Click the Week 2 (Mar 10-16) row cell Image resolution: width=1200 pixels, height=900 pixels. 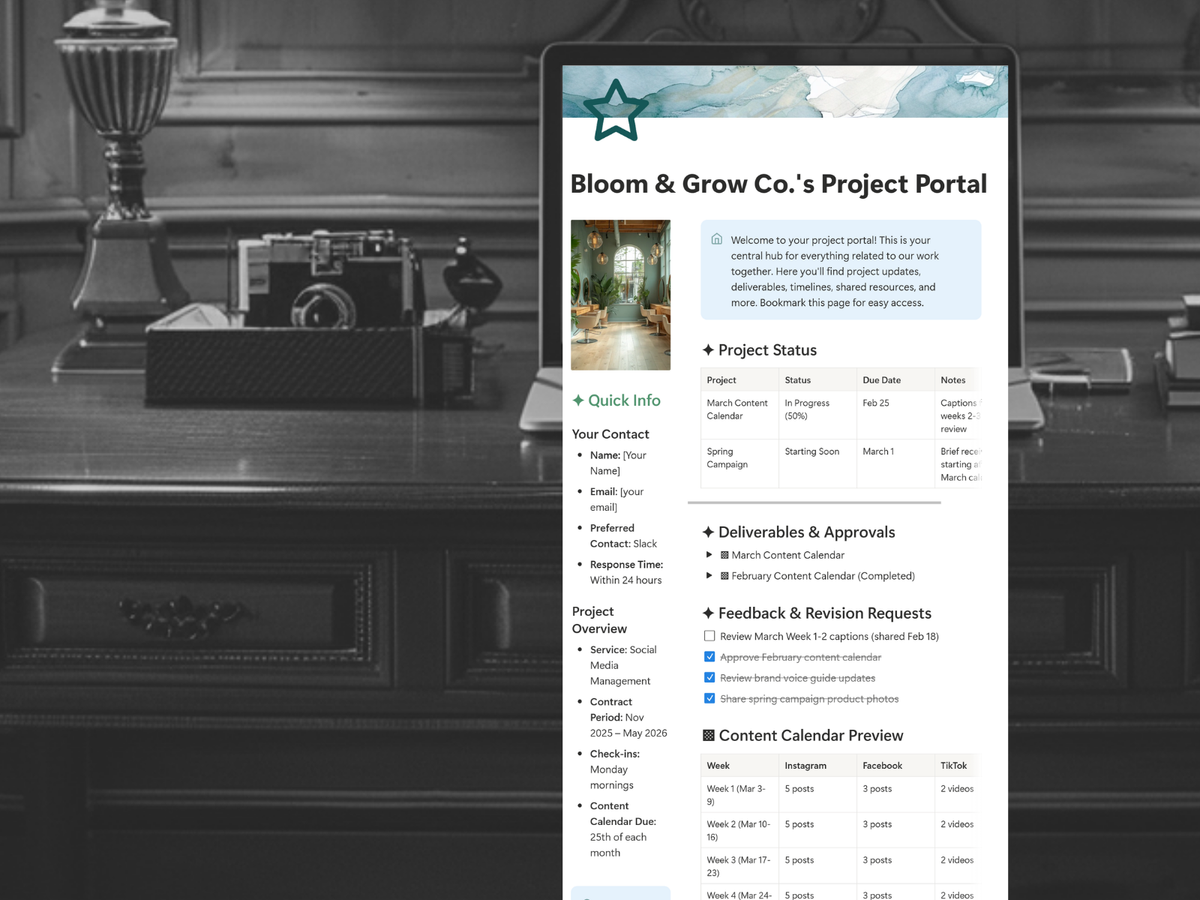pyautogui.click(x=740, y=831)
